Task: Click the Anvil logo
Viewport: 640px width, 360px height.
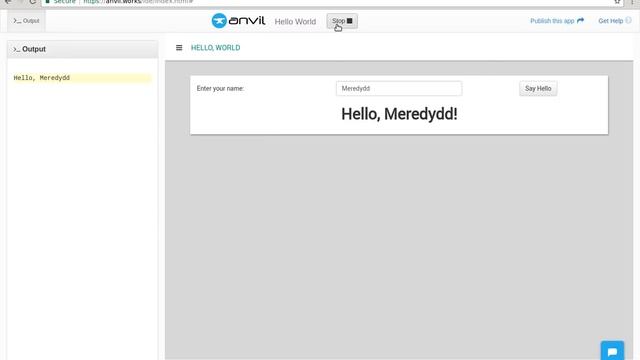Action: [238, 20]
